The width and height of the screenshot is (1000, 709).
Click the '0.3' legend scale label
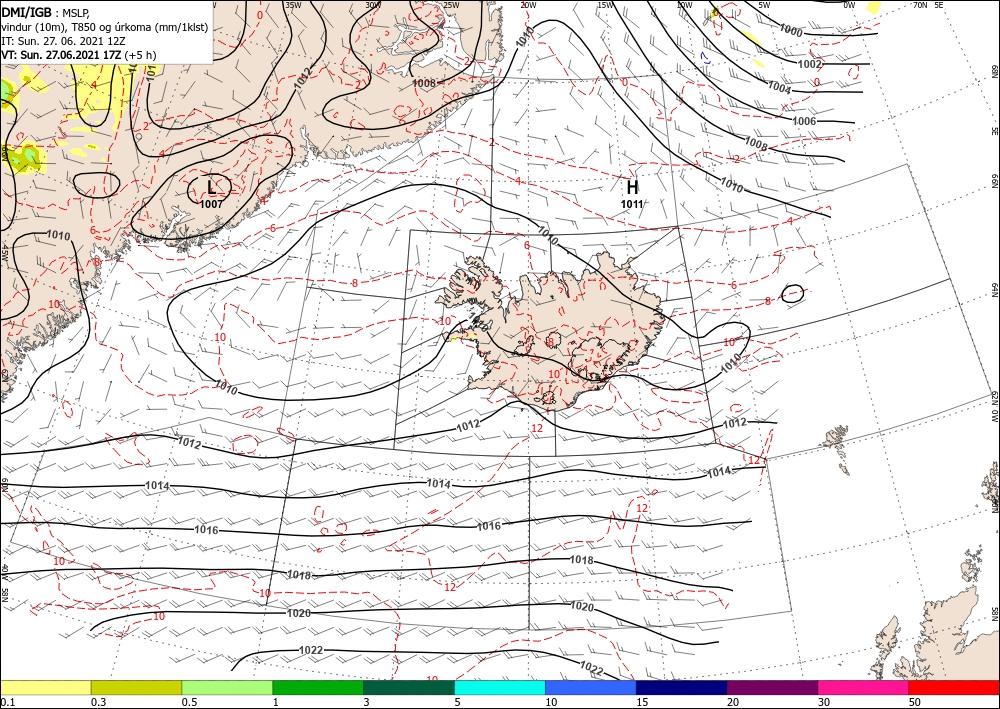click(x=98, y=702)
